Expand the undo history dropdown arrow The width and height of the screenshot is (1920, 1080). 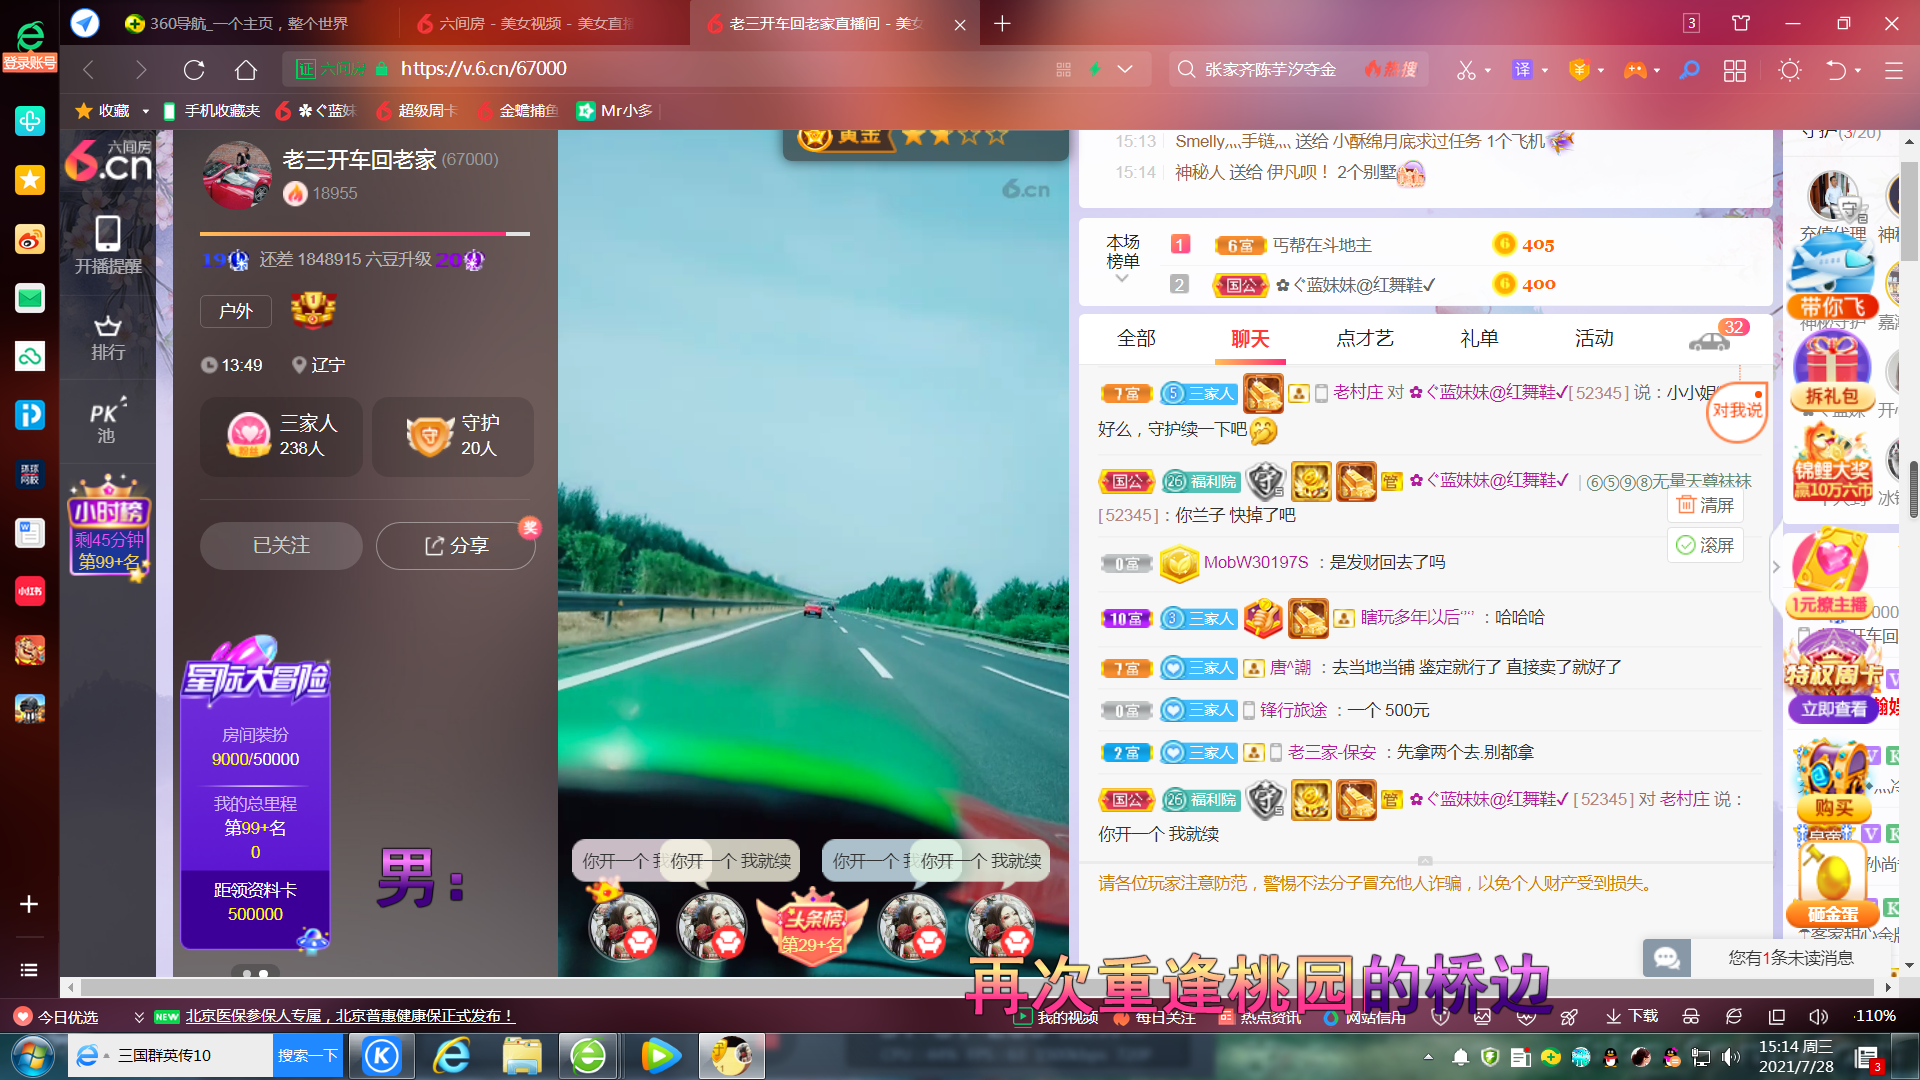1858,71
